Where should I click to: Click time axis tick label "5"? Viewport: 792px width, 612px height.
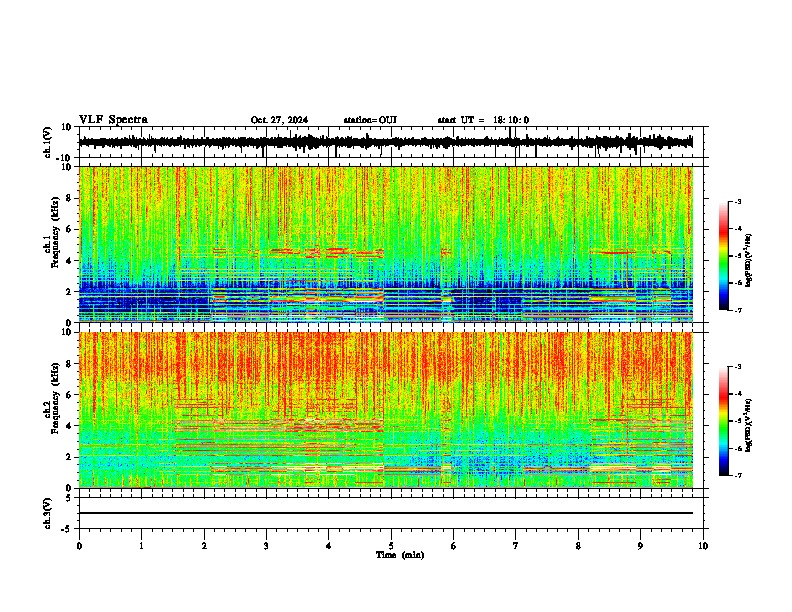coord(391,546)
